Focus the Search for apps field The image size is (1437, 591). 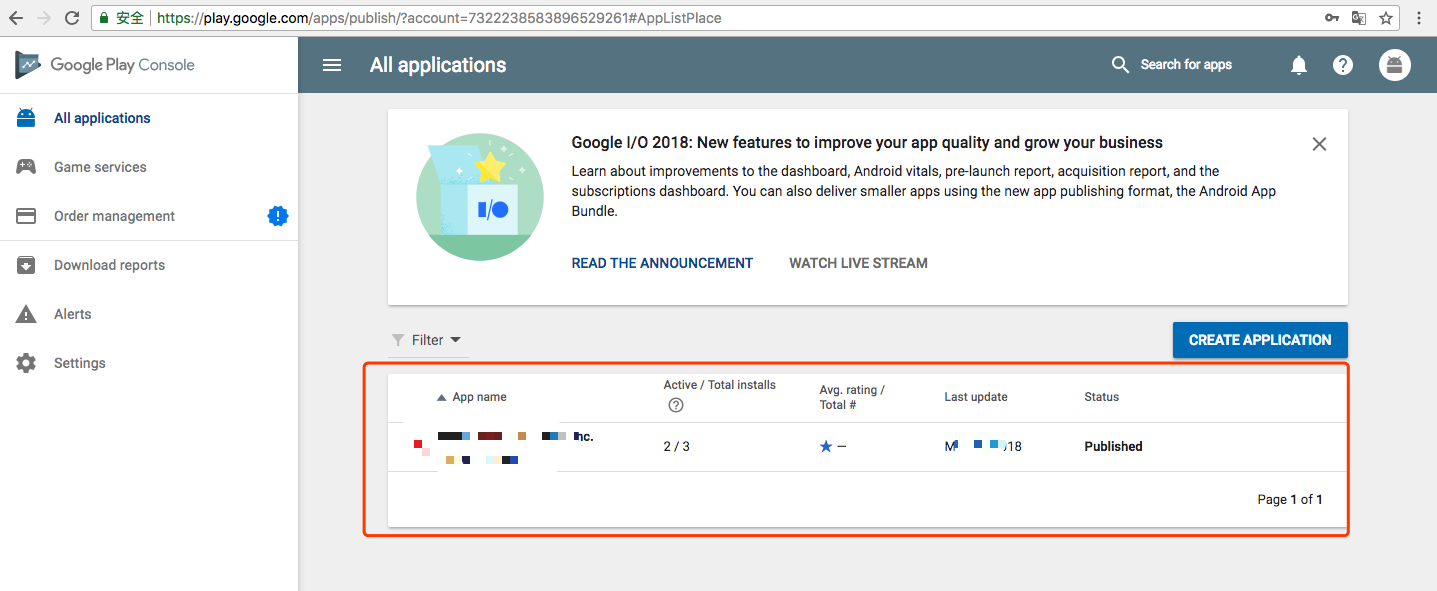pyautogui.click(x=1186, y=65)
